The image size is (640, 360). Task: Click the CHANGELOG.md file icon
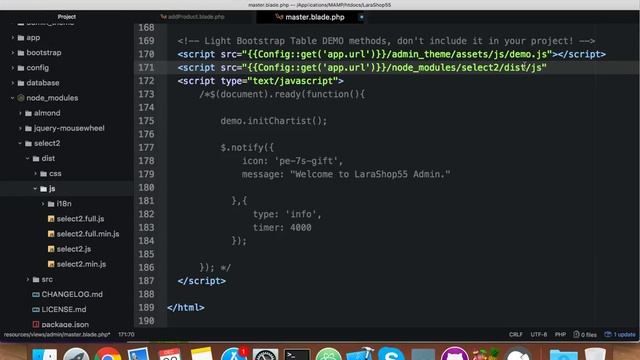coord(36,294)
